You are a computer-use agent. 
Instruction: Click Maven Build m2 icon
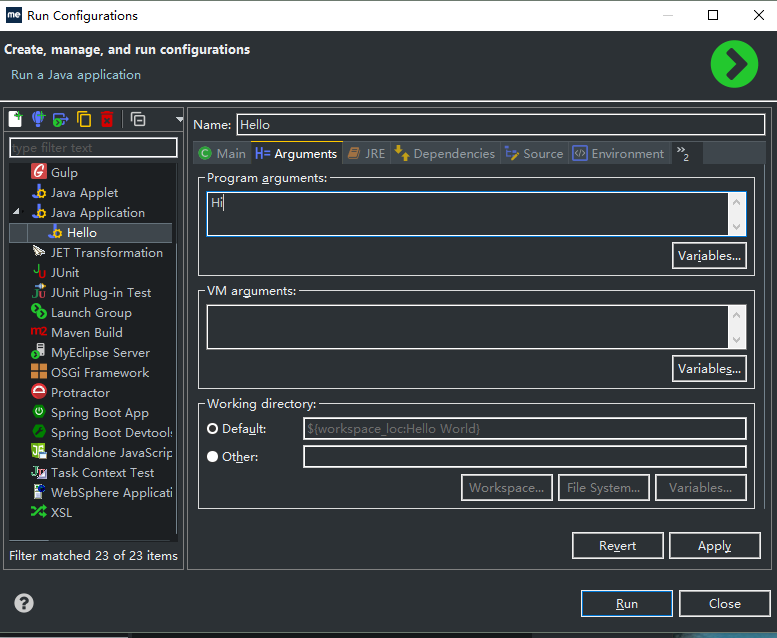[x=39, y=332]
